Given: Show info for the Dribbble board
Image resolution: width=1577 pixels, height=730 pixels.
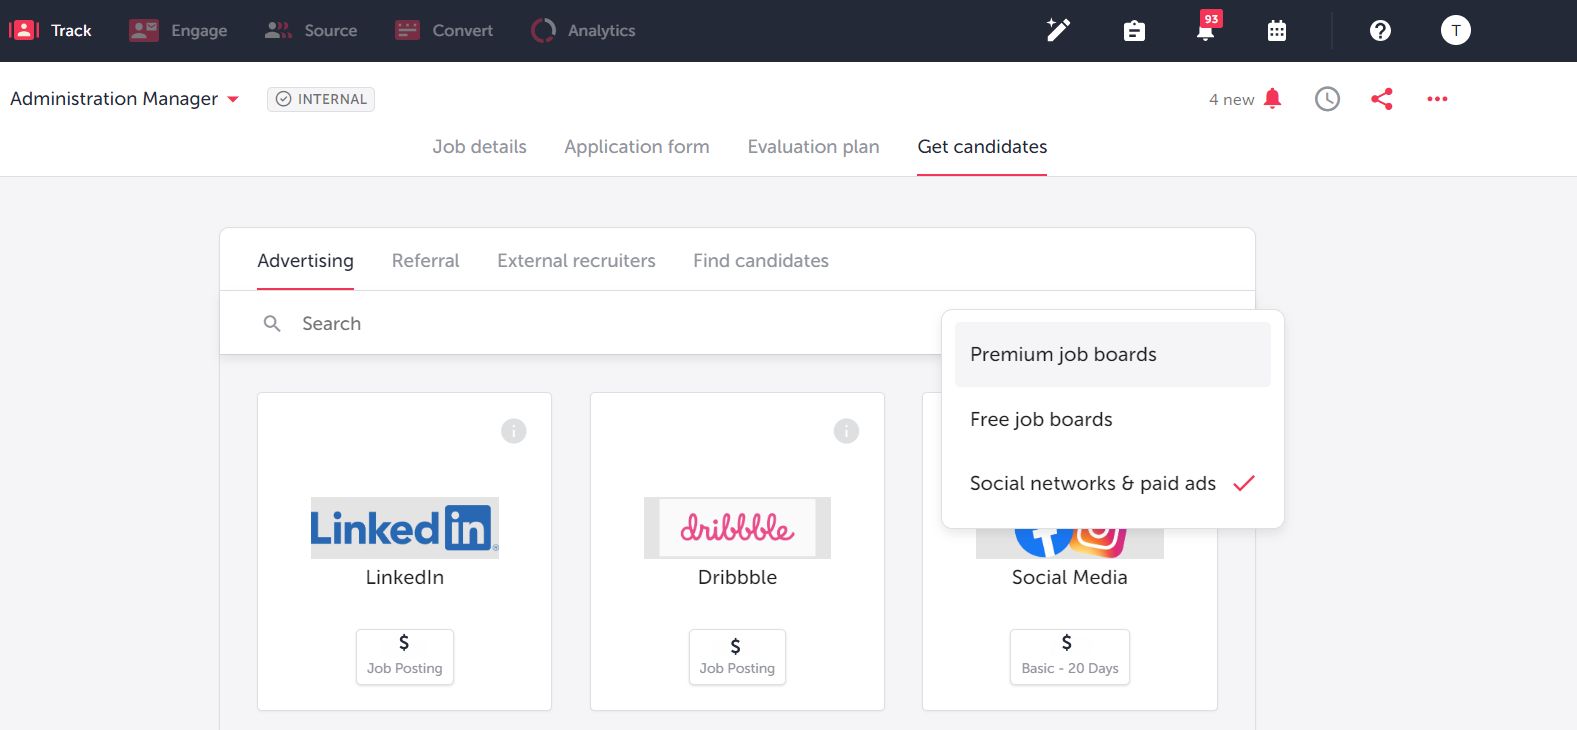Looking at the screenshot, I should [846, 430].
